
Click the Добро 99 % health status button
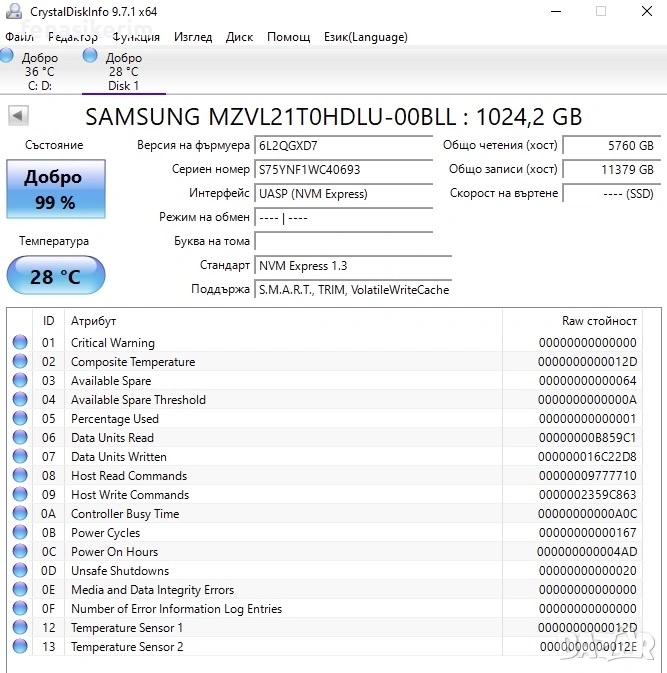[x=55, y=190]
